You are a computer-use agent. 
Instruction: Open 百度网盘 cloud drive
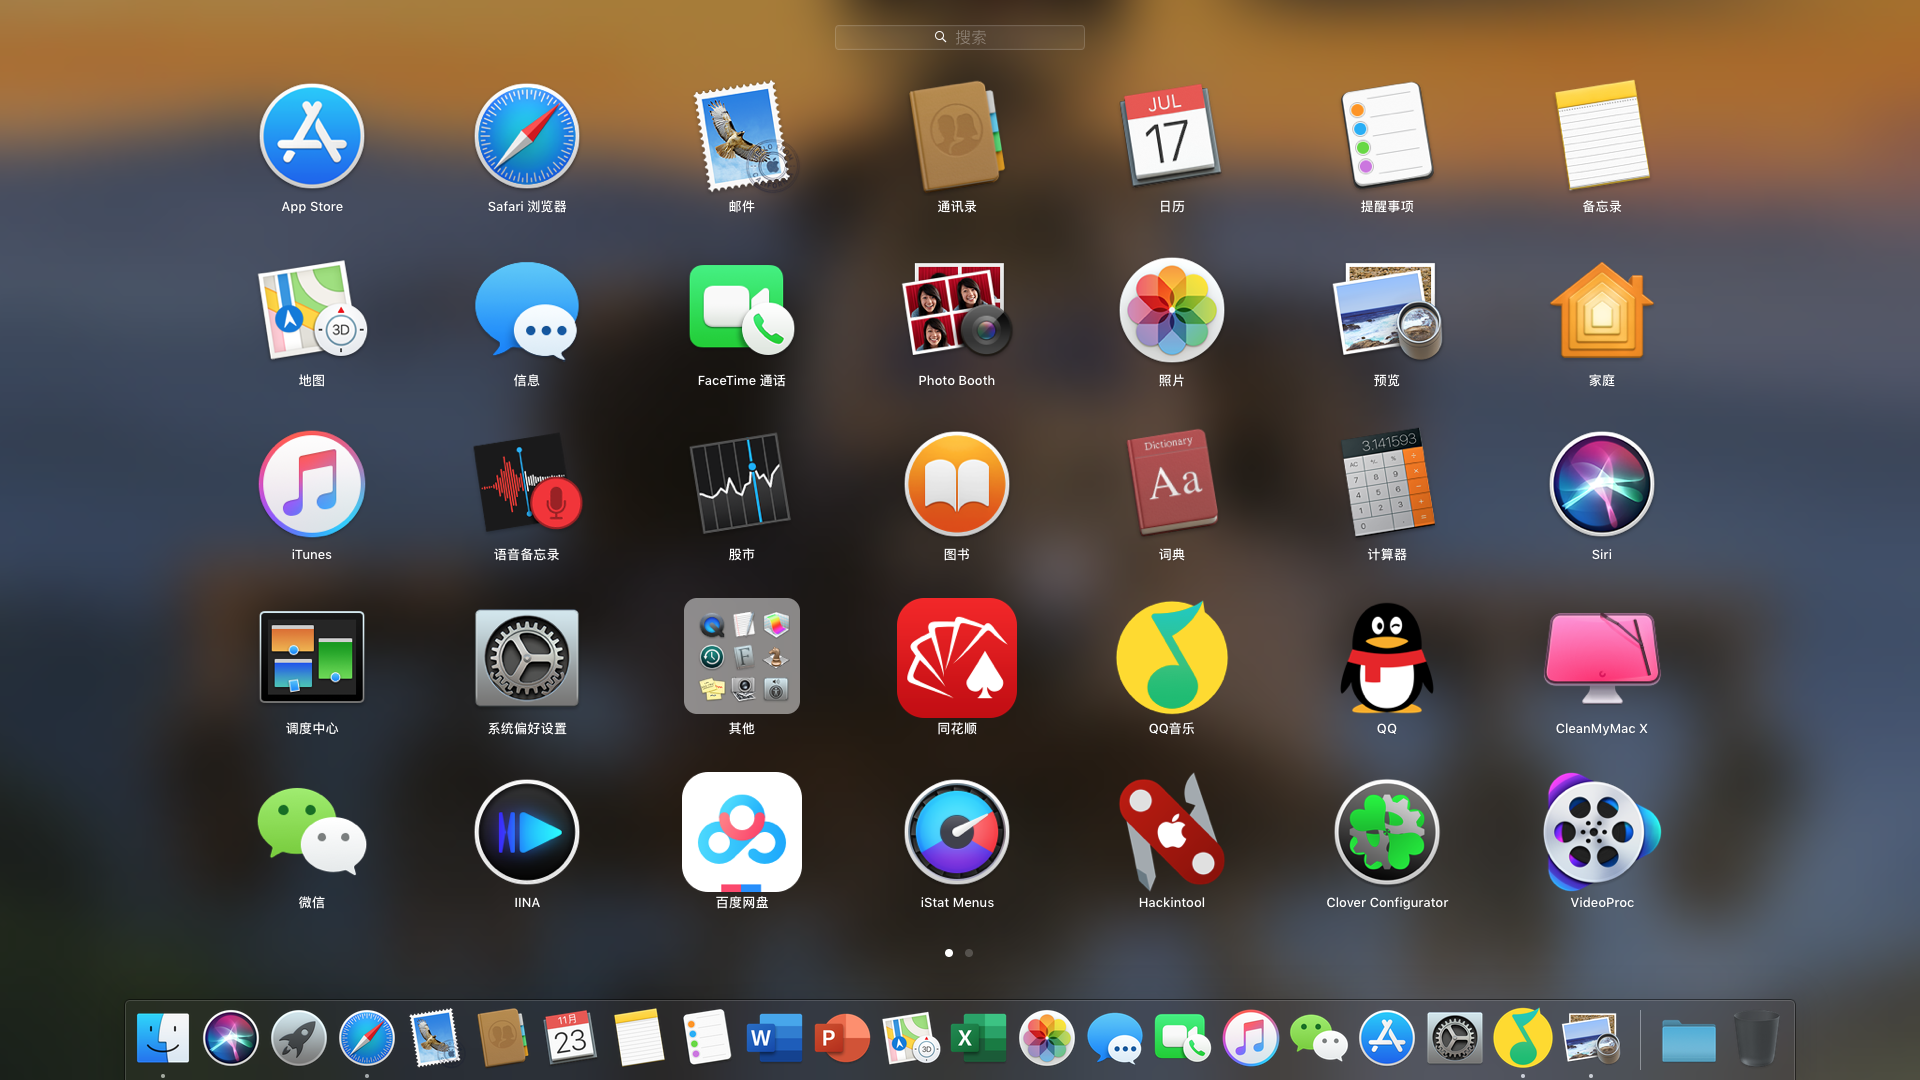[x=741, y=832]
